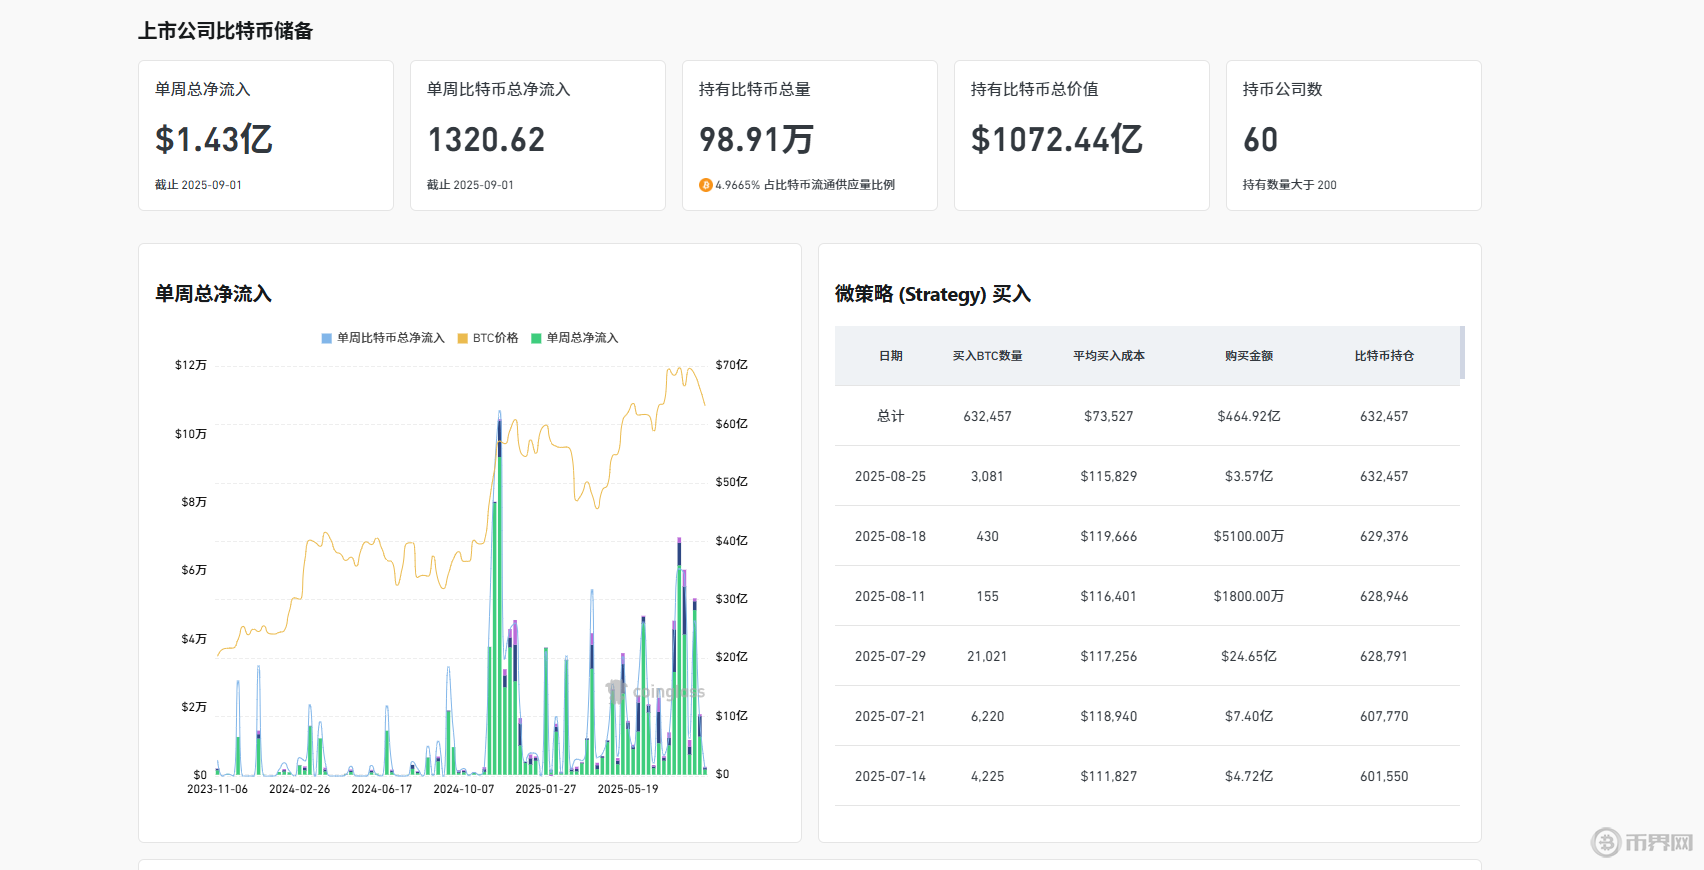This screenshot has height=870, width=1704.
Task: Click the 持有比特币总价值 card
Action: [1081, 135]
